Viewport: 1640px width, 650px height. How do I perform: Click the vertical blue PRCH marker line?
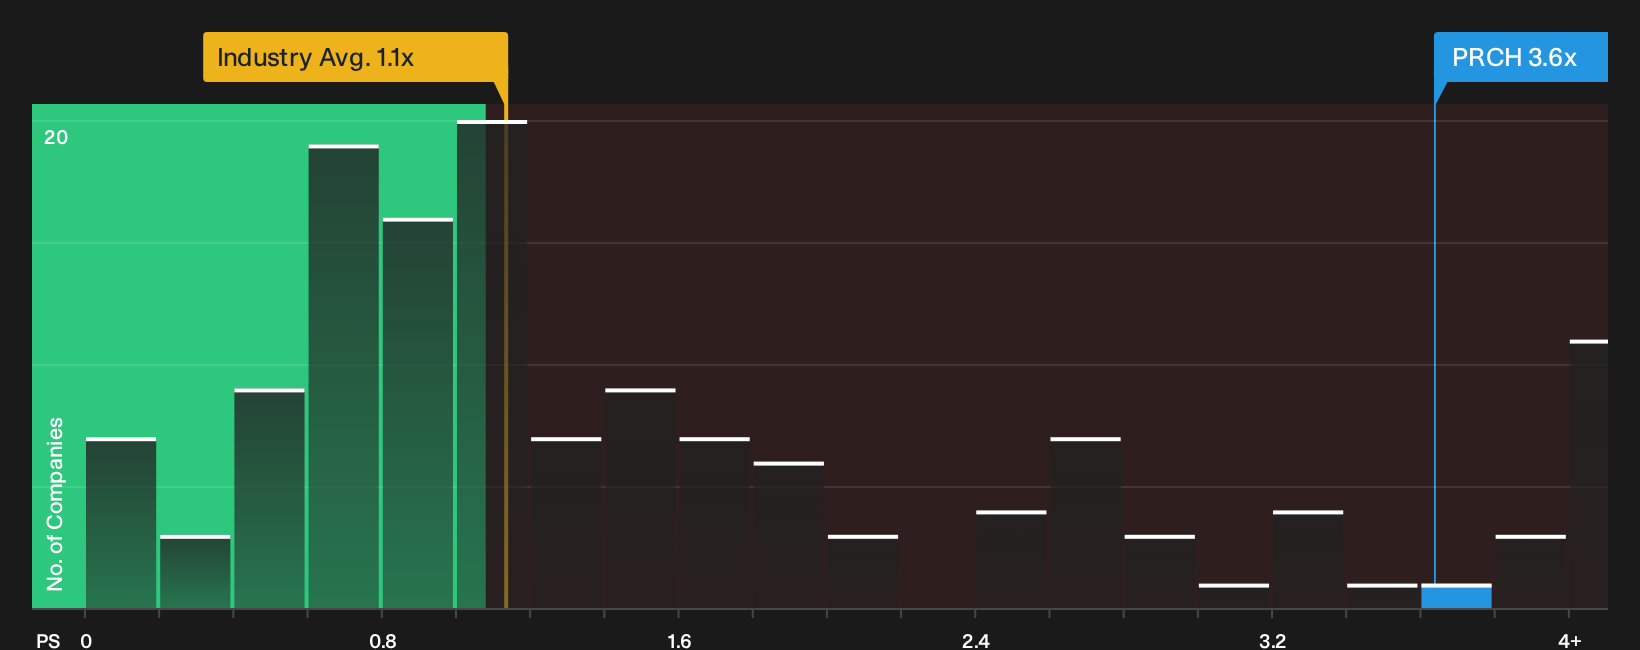pyautogui.click(x=1435, y=345)
